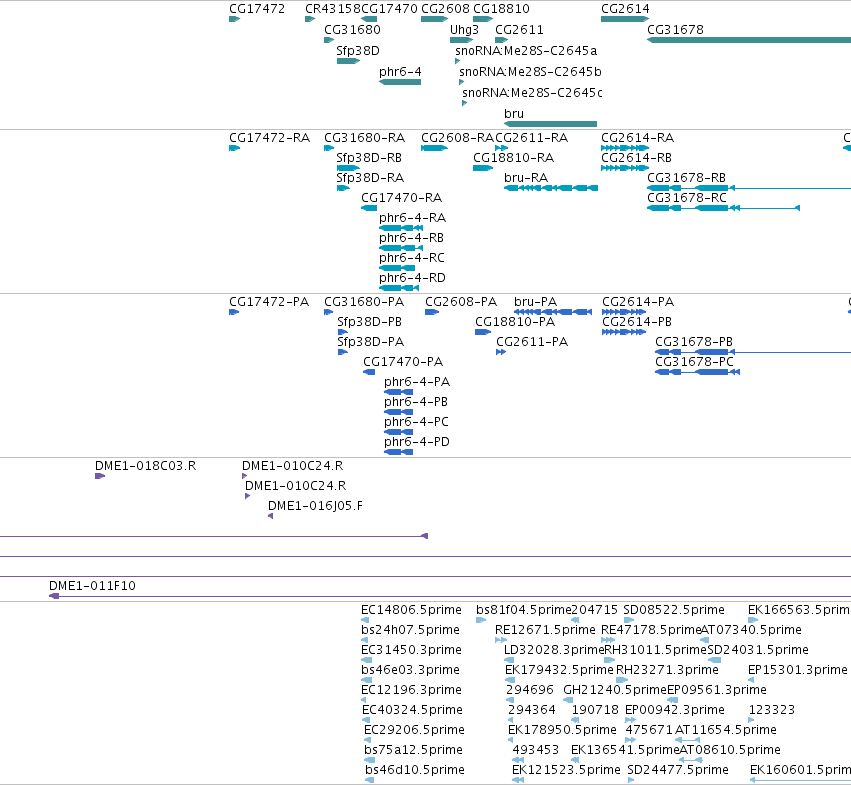The image size is (851, 785).
Task: Click the phr6-4-PA protein label
Action: (x=417, y=382)
